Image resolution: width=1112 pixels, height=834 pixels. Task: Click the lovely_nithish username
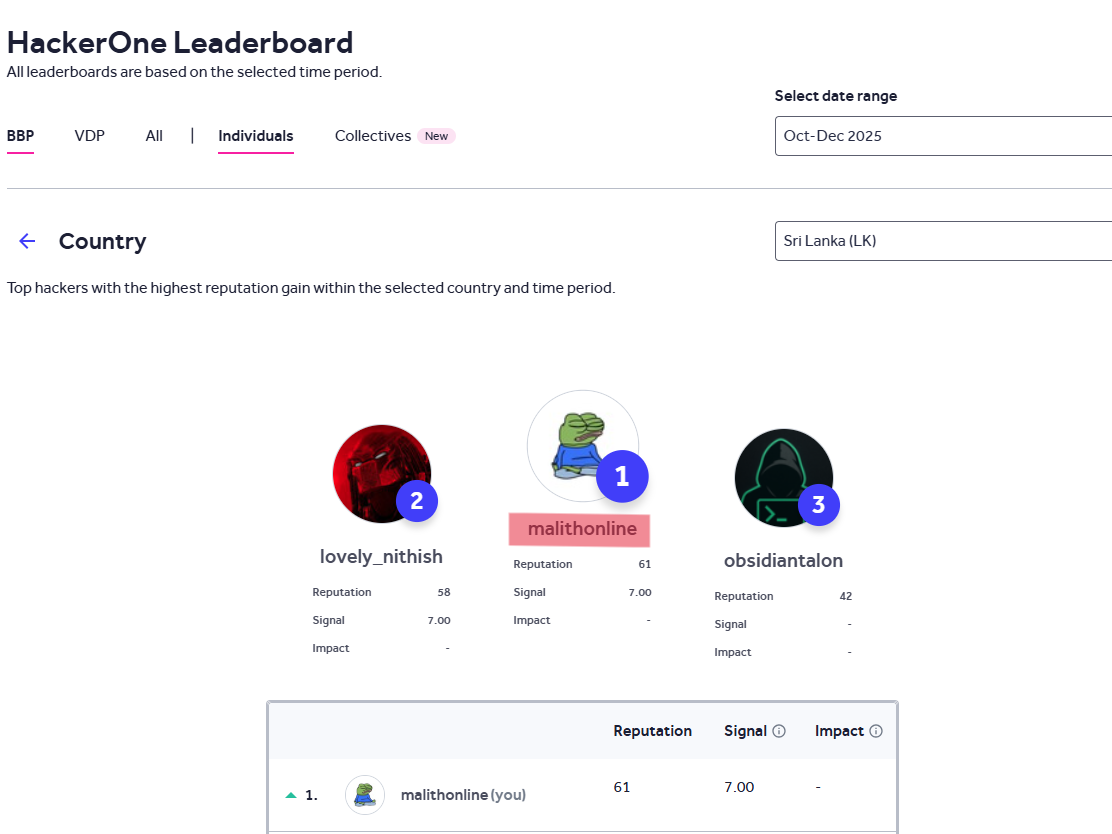(x=381, y=556)
